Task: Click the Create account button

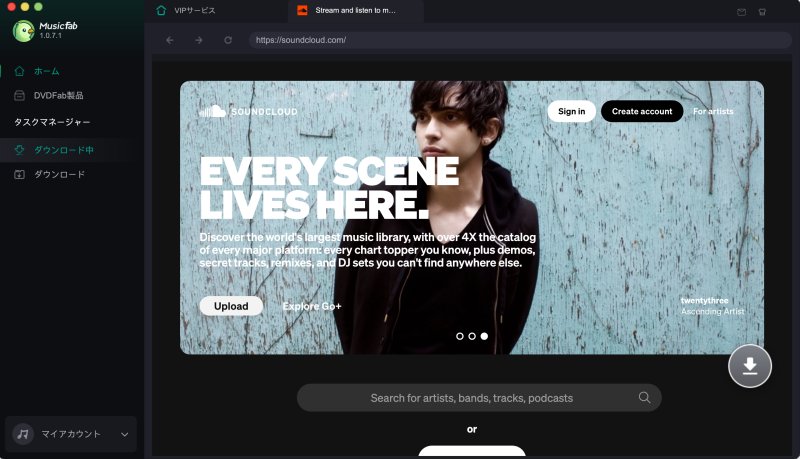Action: click(x=642, y=111)
